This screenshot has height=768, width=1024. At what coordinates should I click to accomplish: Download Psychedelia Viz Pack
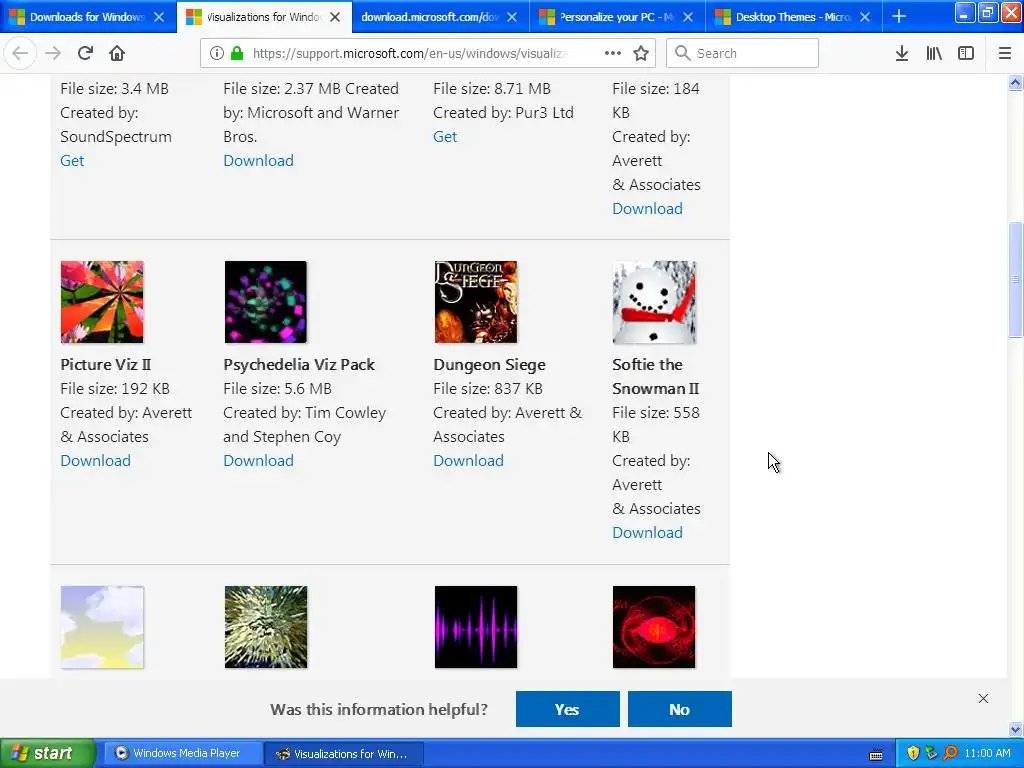pos(259,460)
